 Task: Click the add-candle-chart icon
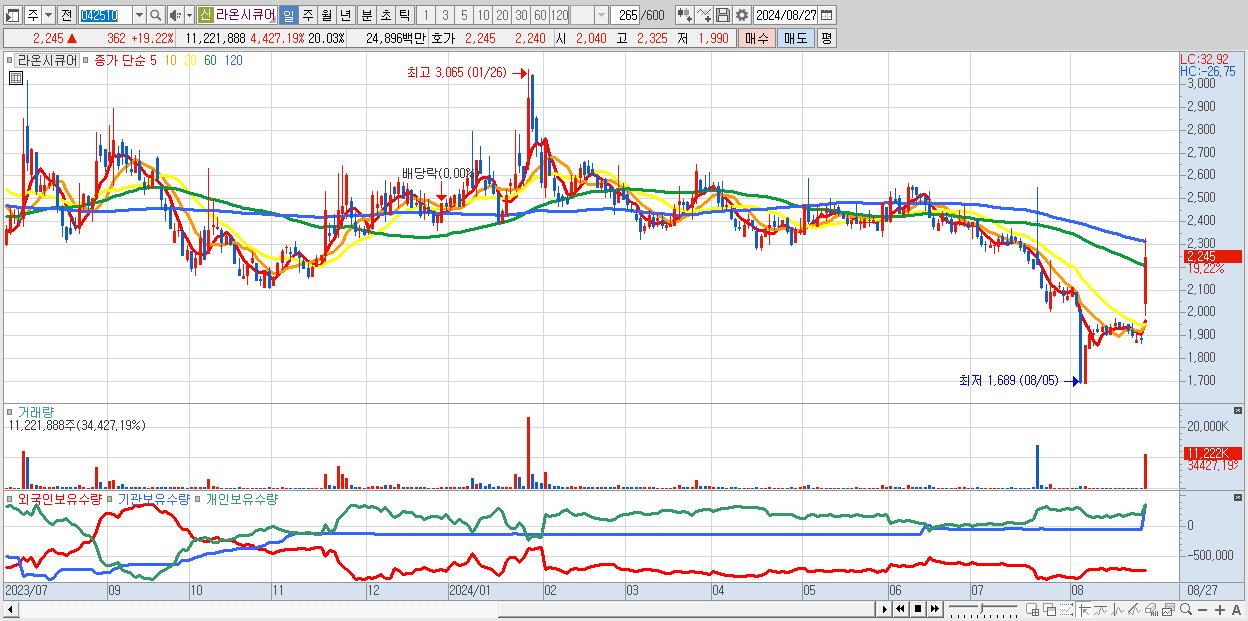point(685,15)
